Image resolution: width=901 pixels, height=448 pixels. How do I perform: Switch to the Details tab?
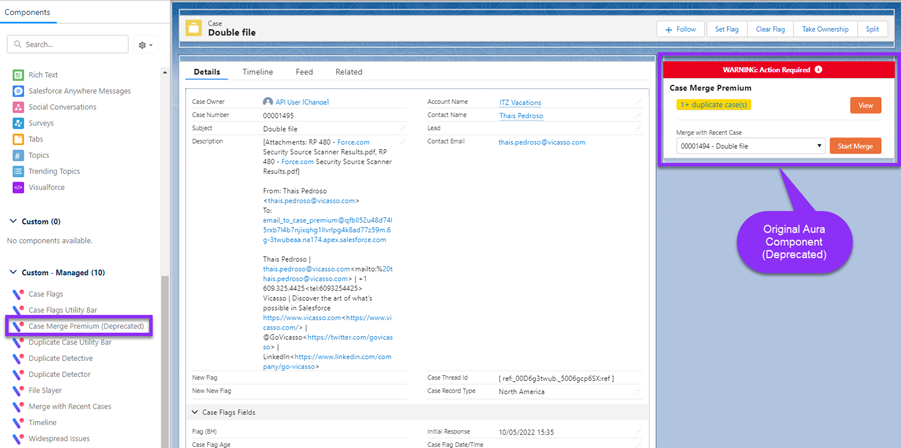click(x=207, y=72)
